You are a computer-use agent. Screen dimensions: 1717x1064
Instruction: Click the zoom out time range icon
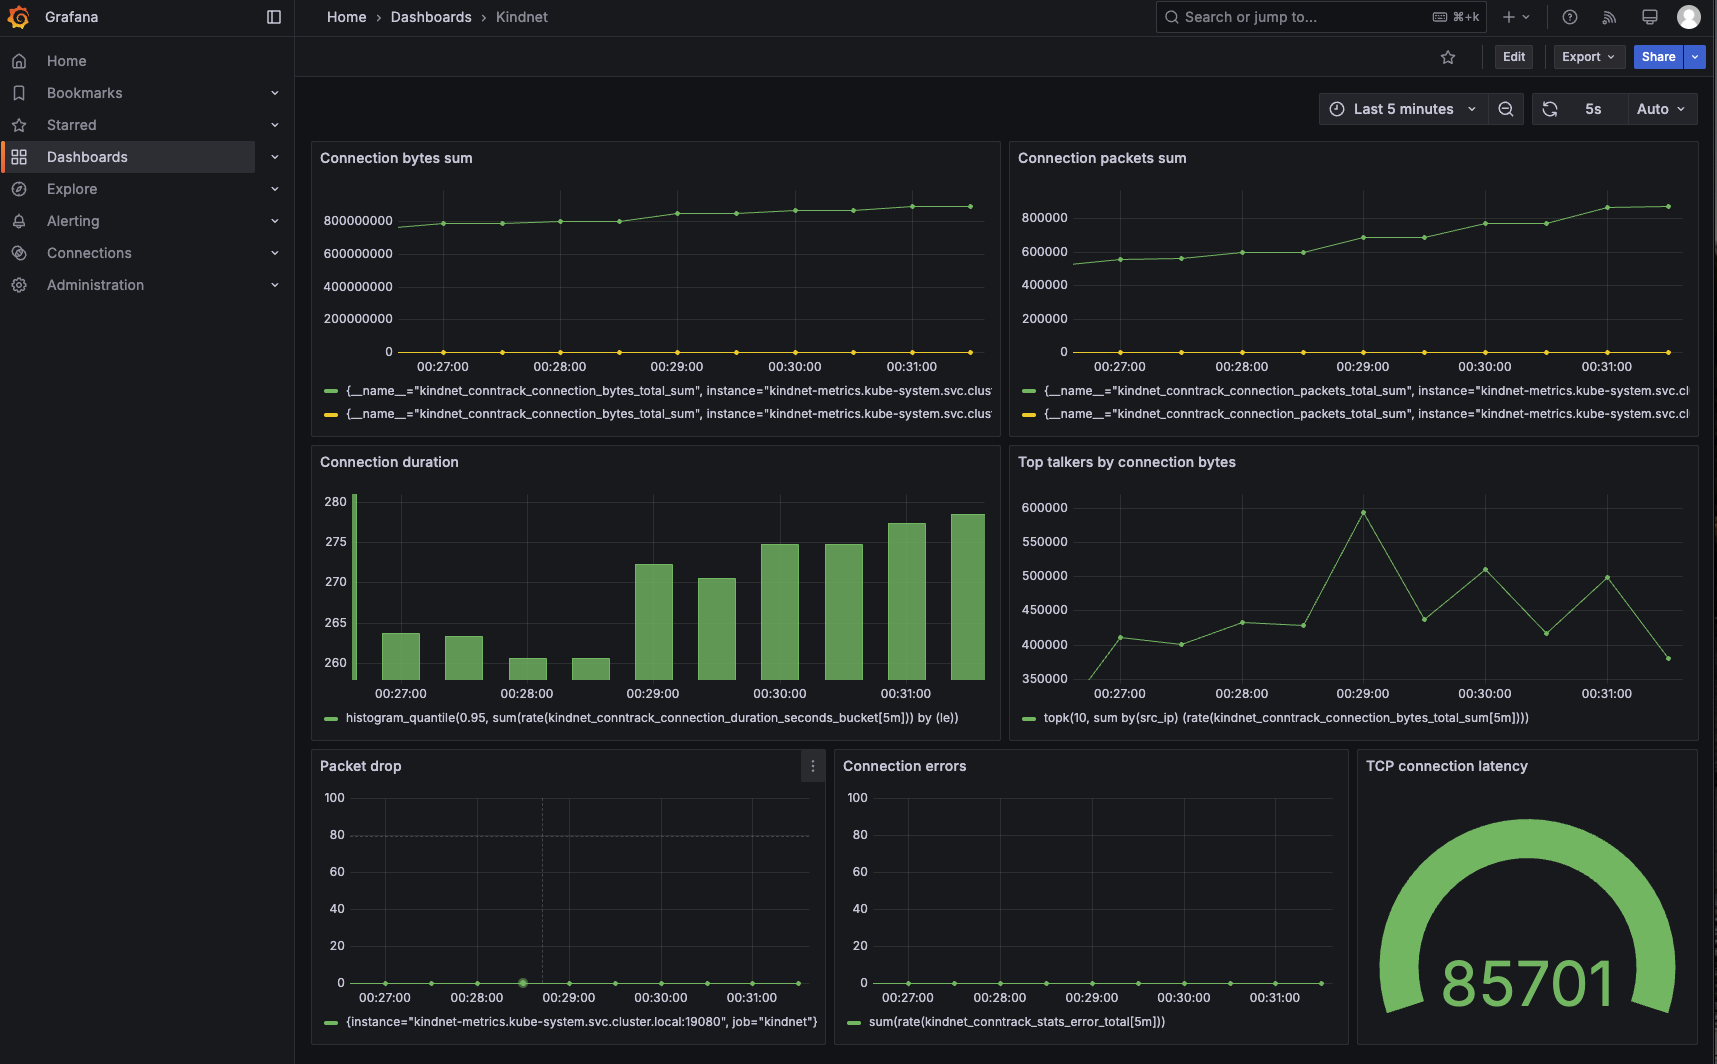point(1505,109)
